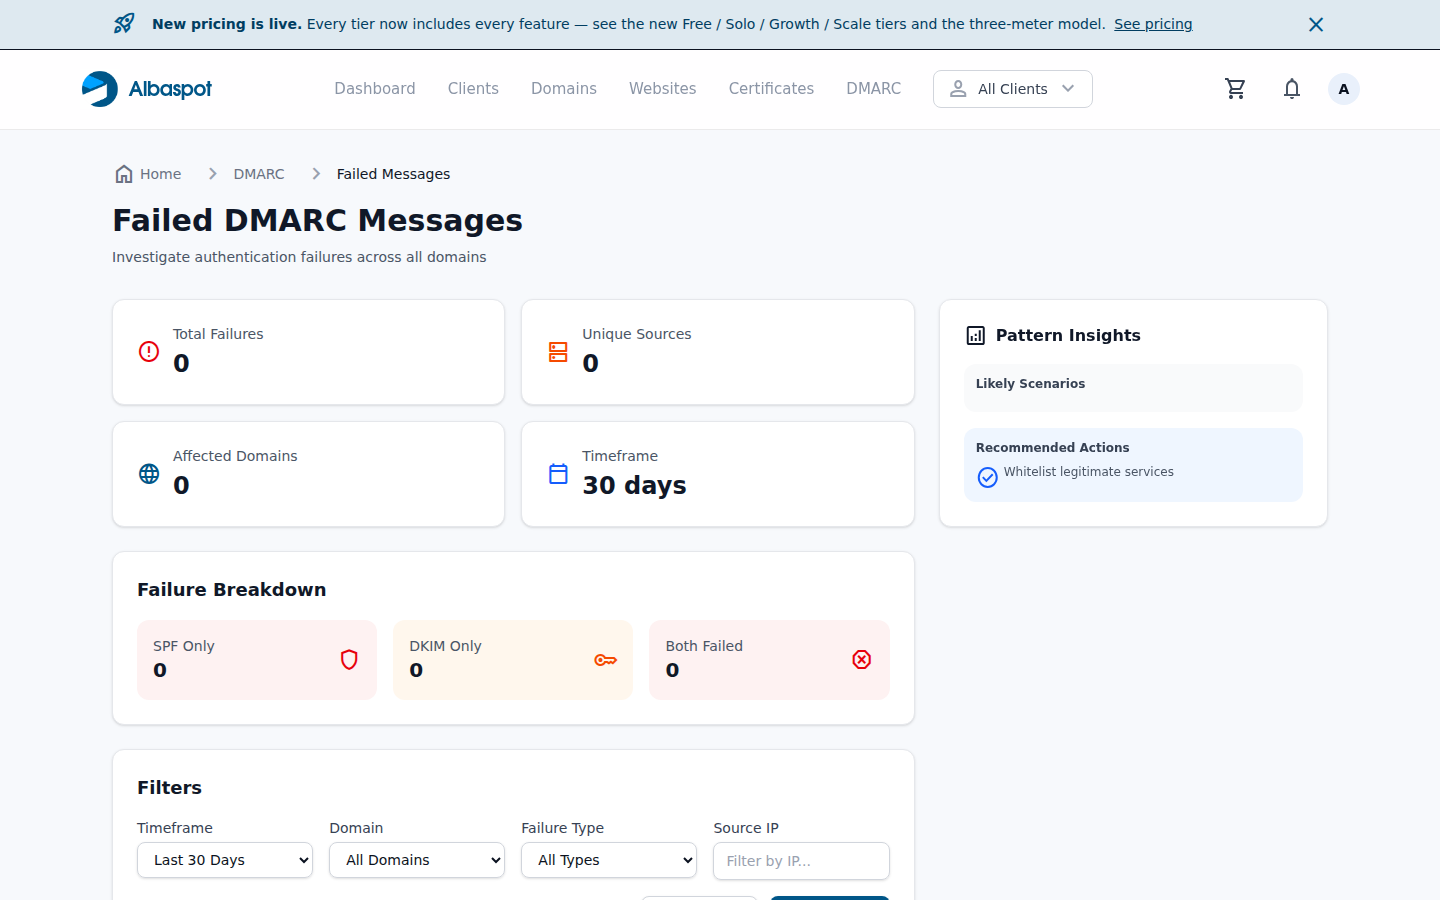Click the Whitelist legitimate services check icon

coord(988,477)
